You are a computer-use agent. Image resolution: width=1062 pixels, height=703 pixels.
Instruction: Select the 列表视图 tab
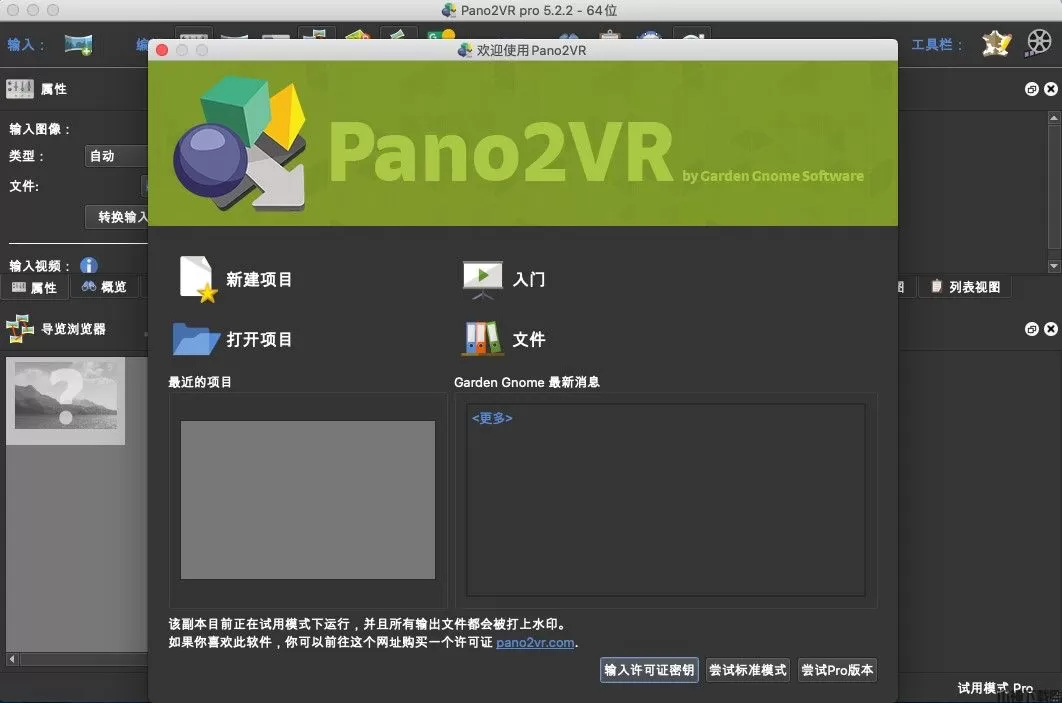click(x=964, y=287)
